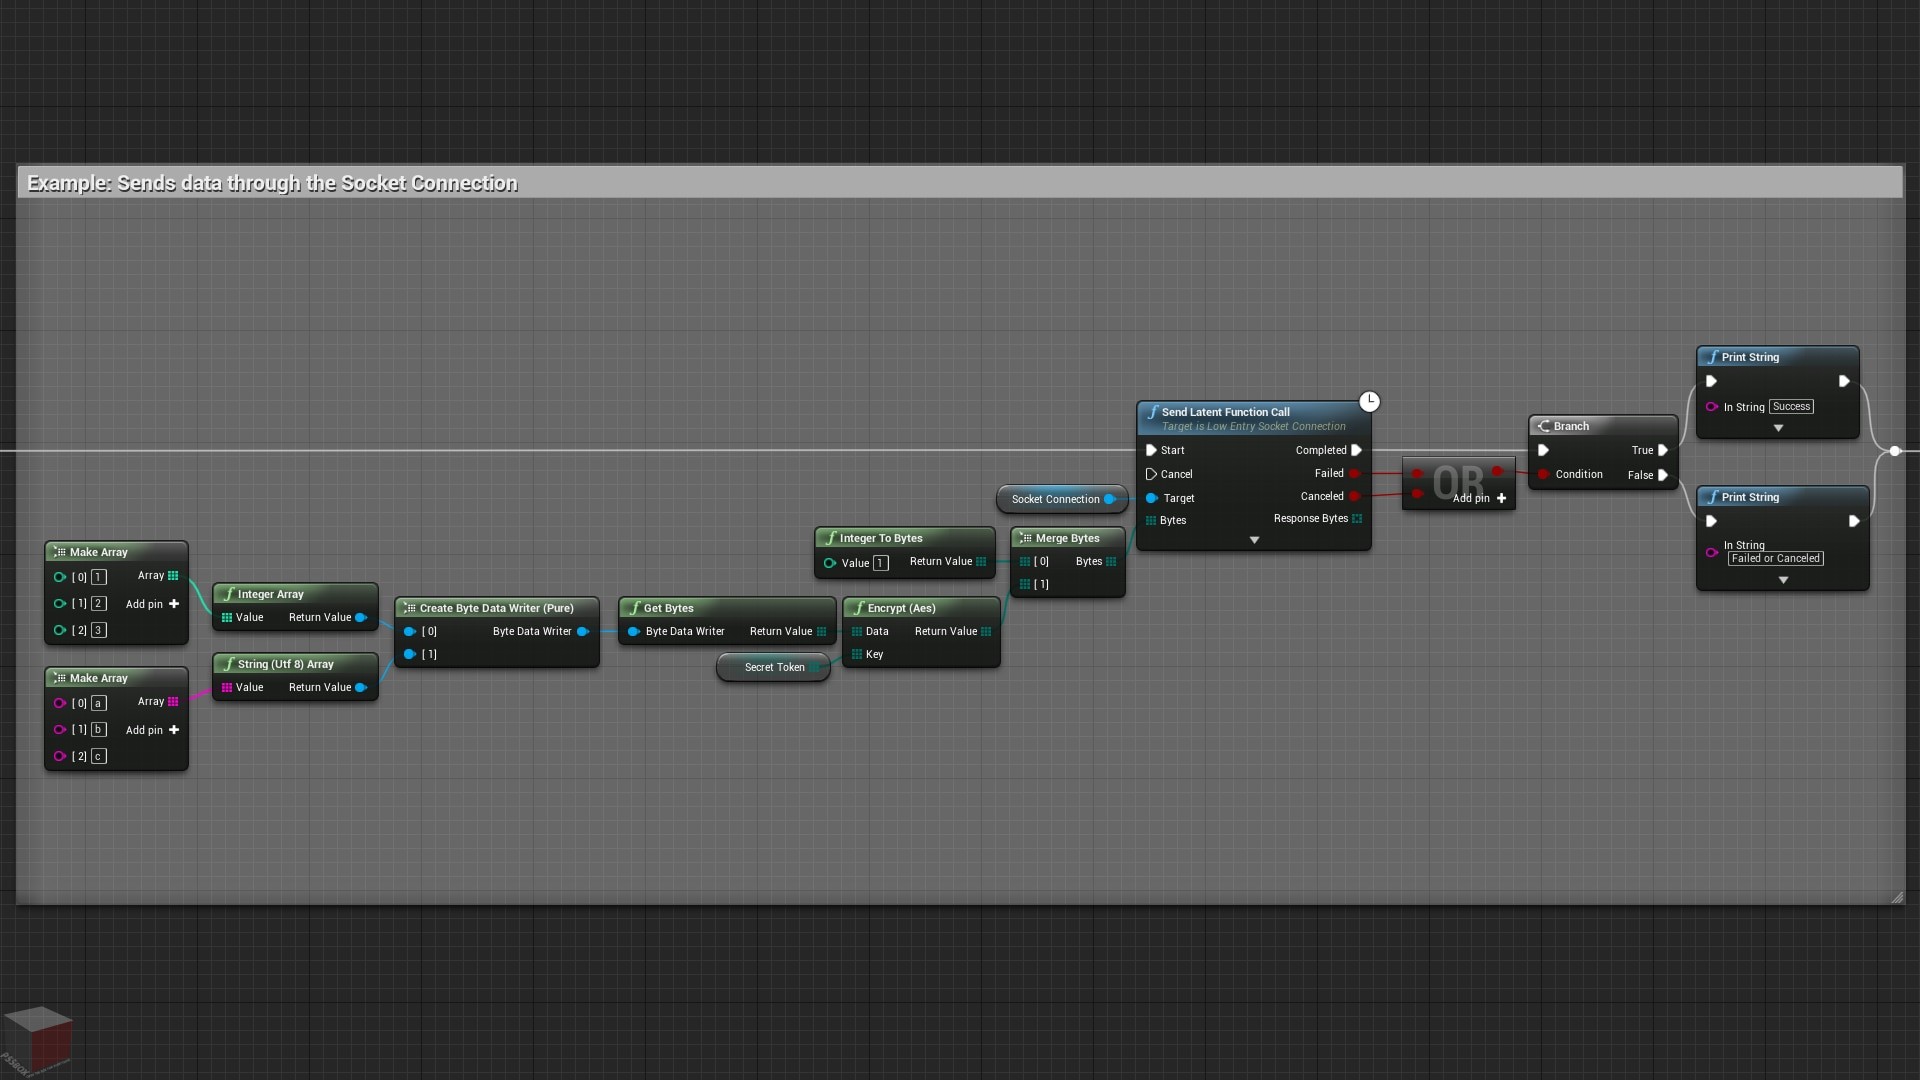Click the Canceled output pin
Screen dimensions: 1920x1080
pyautogui.click(x=1355, y=496)
